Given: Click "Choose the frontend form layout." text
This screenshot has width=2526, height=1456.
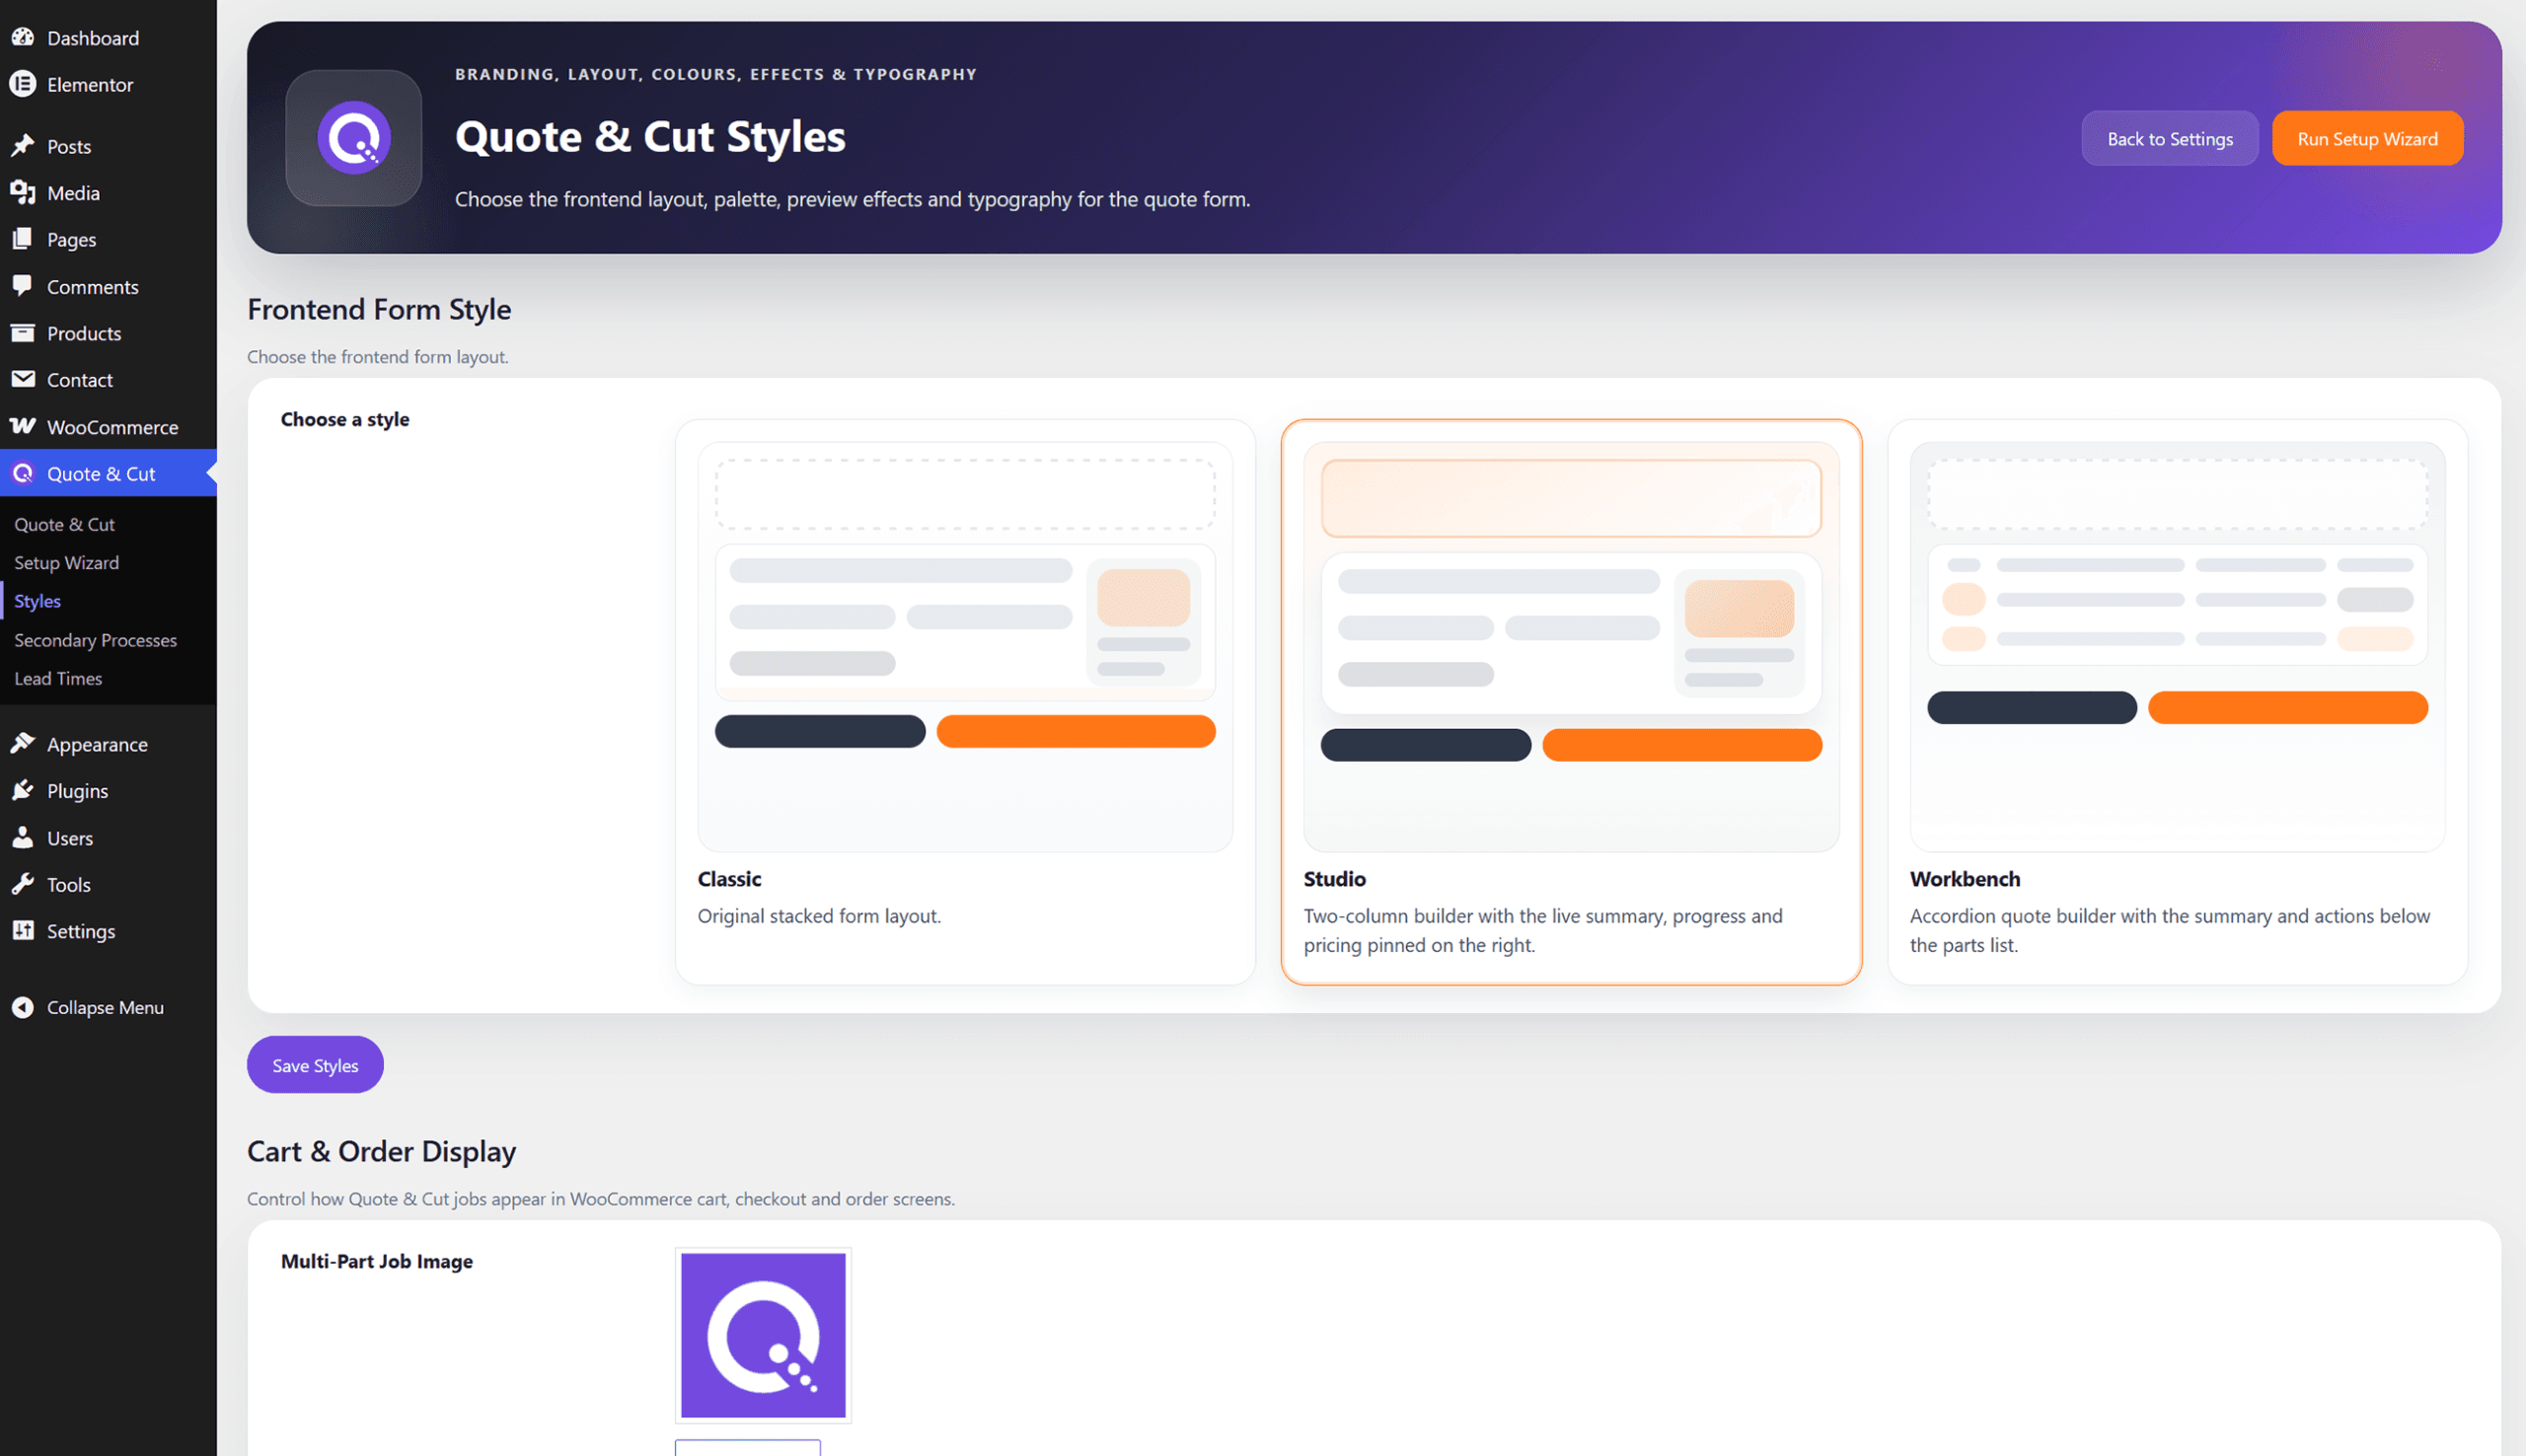Looking at the screenshot, I should point(378,357).
